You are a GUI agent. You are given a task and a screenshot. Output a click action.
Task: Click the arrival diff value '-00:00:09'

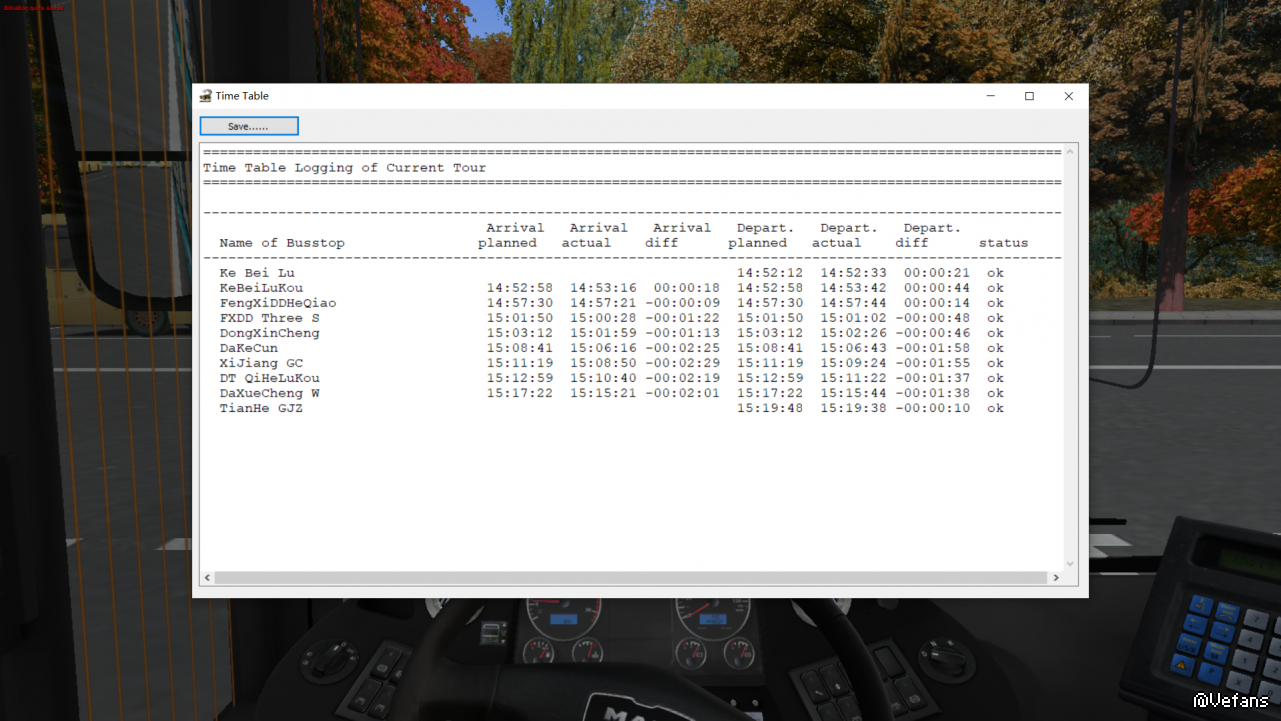point(683,303)
